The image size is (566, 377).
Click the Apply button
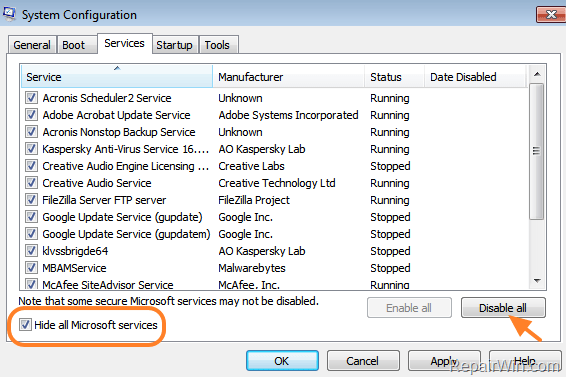444,360
